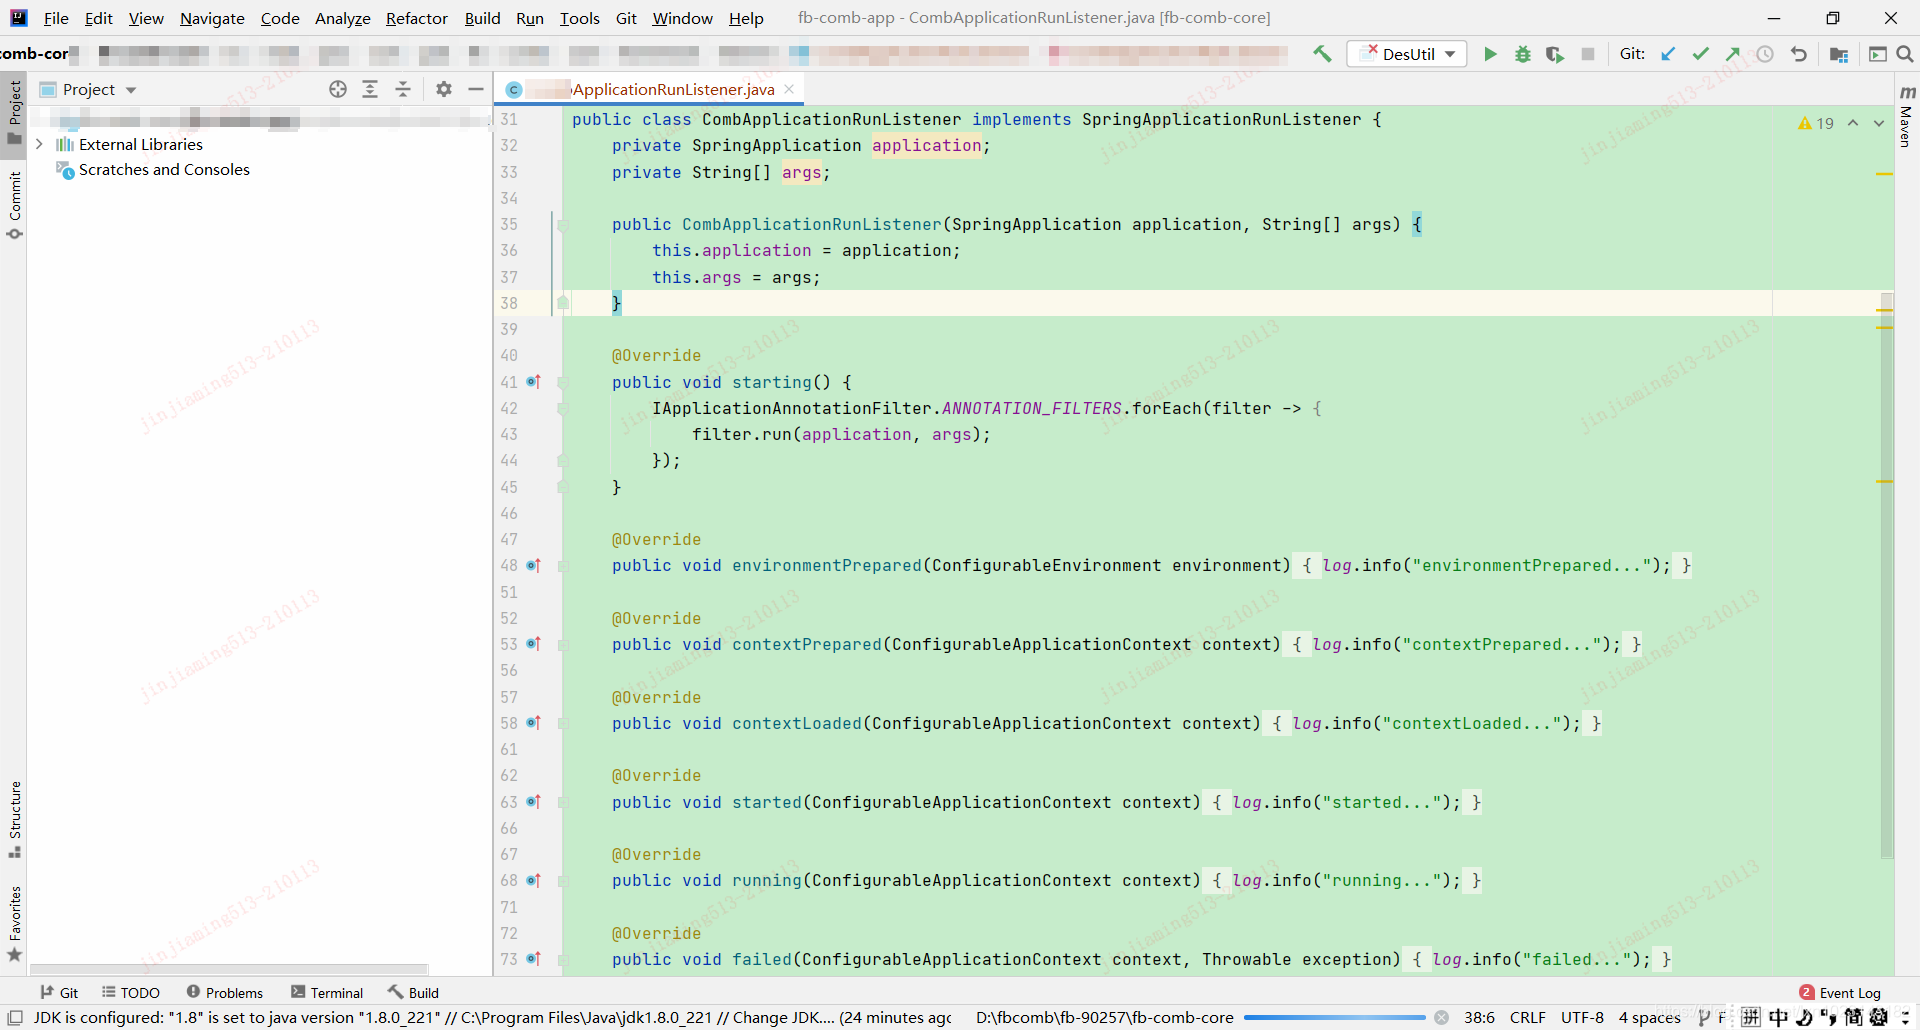Toggle the Commit side tool window

tap(14, 205)
